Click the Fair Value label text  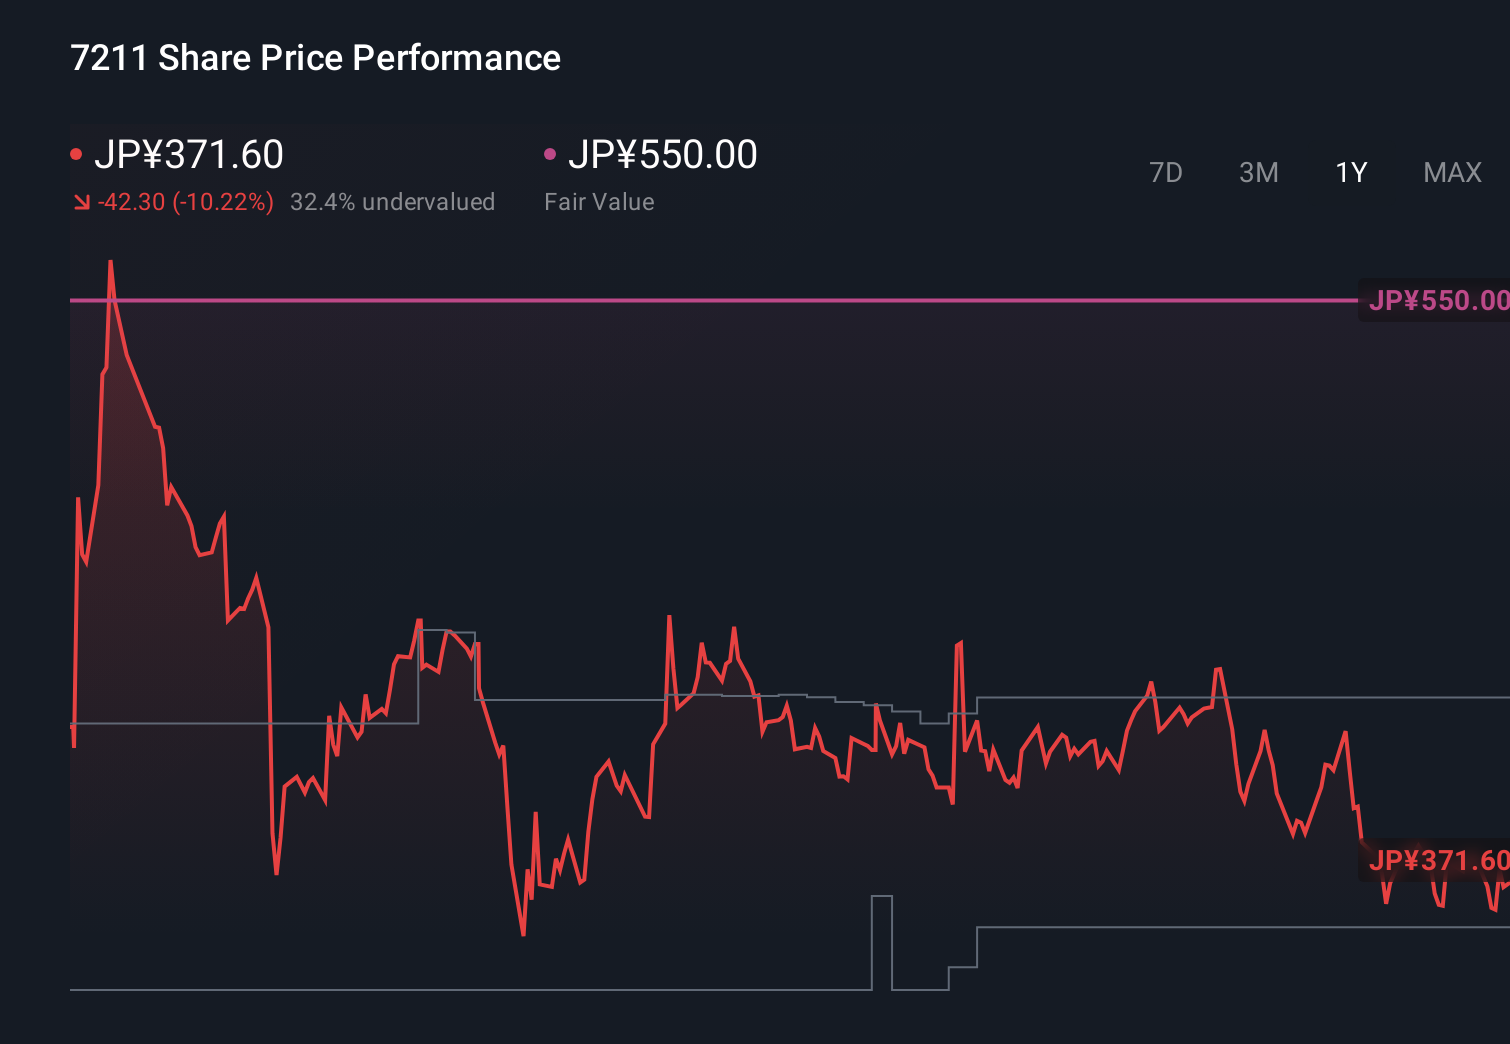[598, 201]
